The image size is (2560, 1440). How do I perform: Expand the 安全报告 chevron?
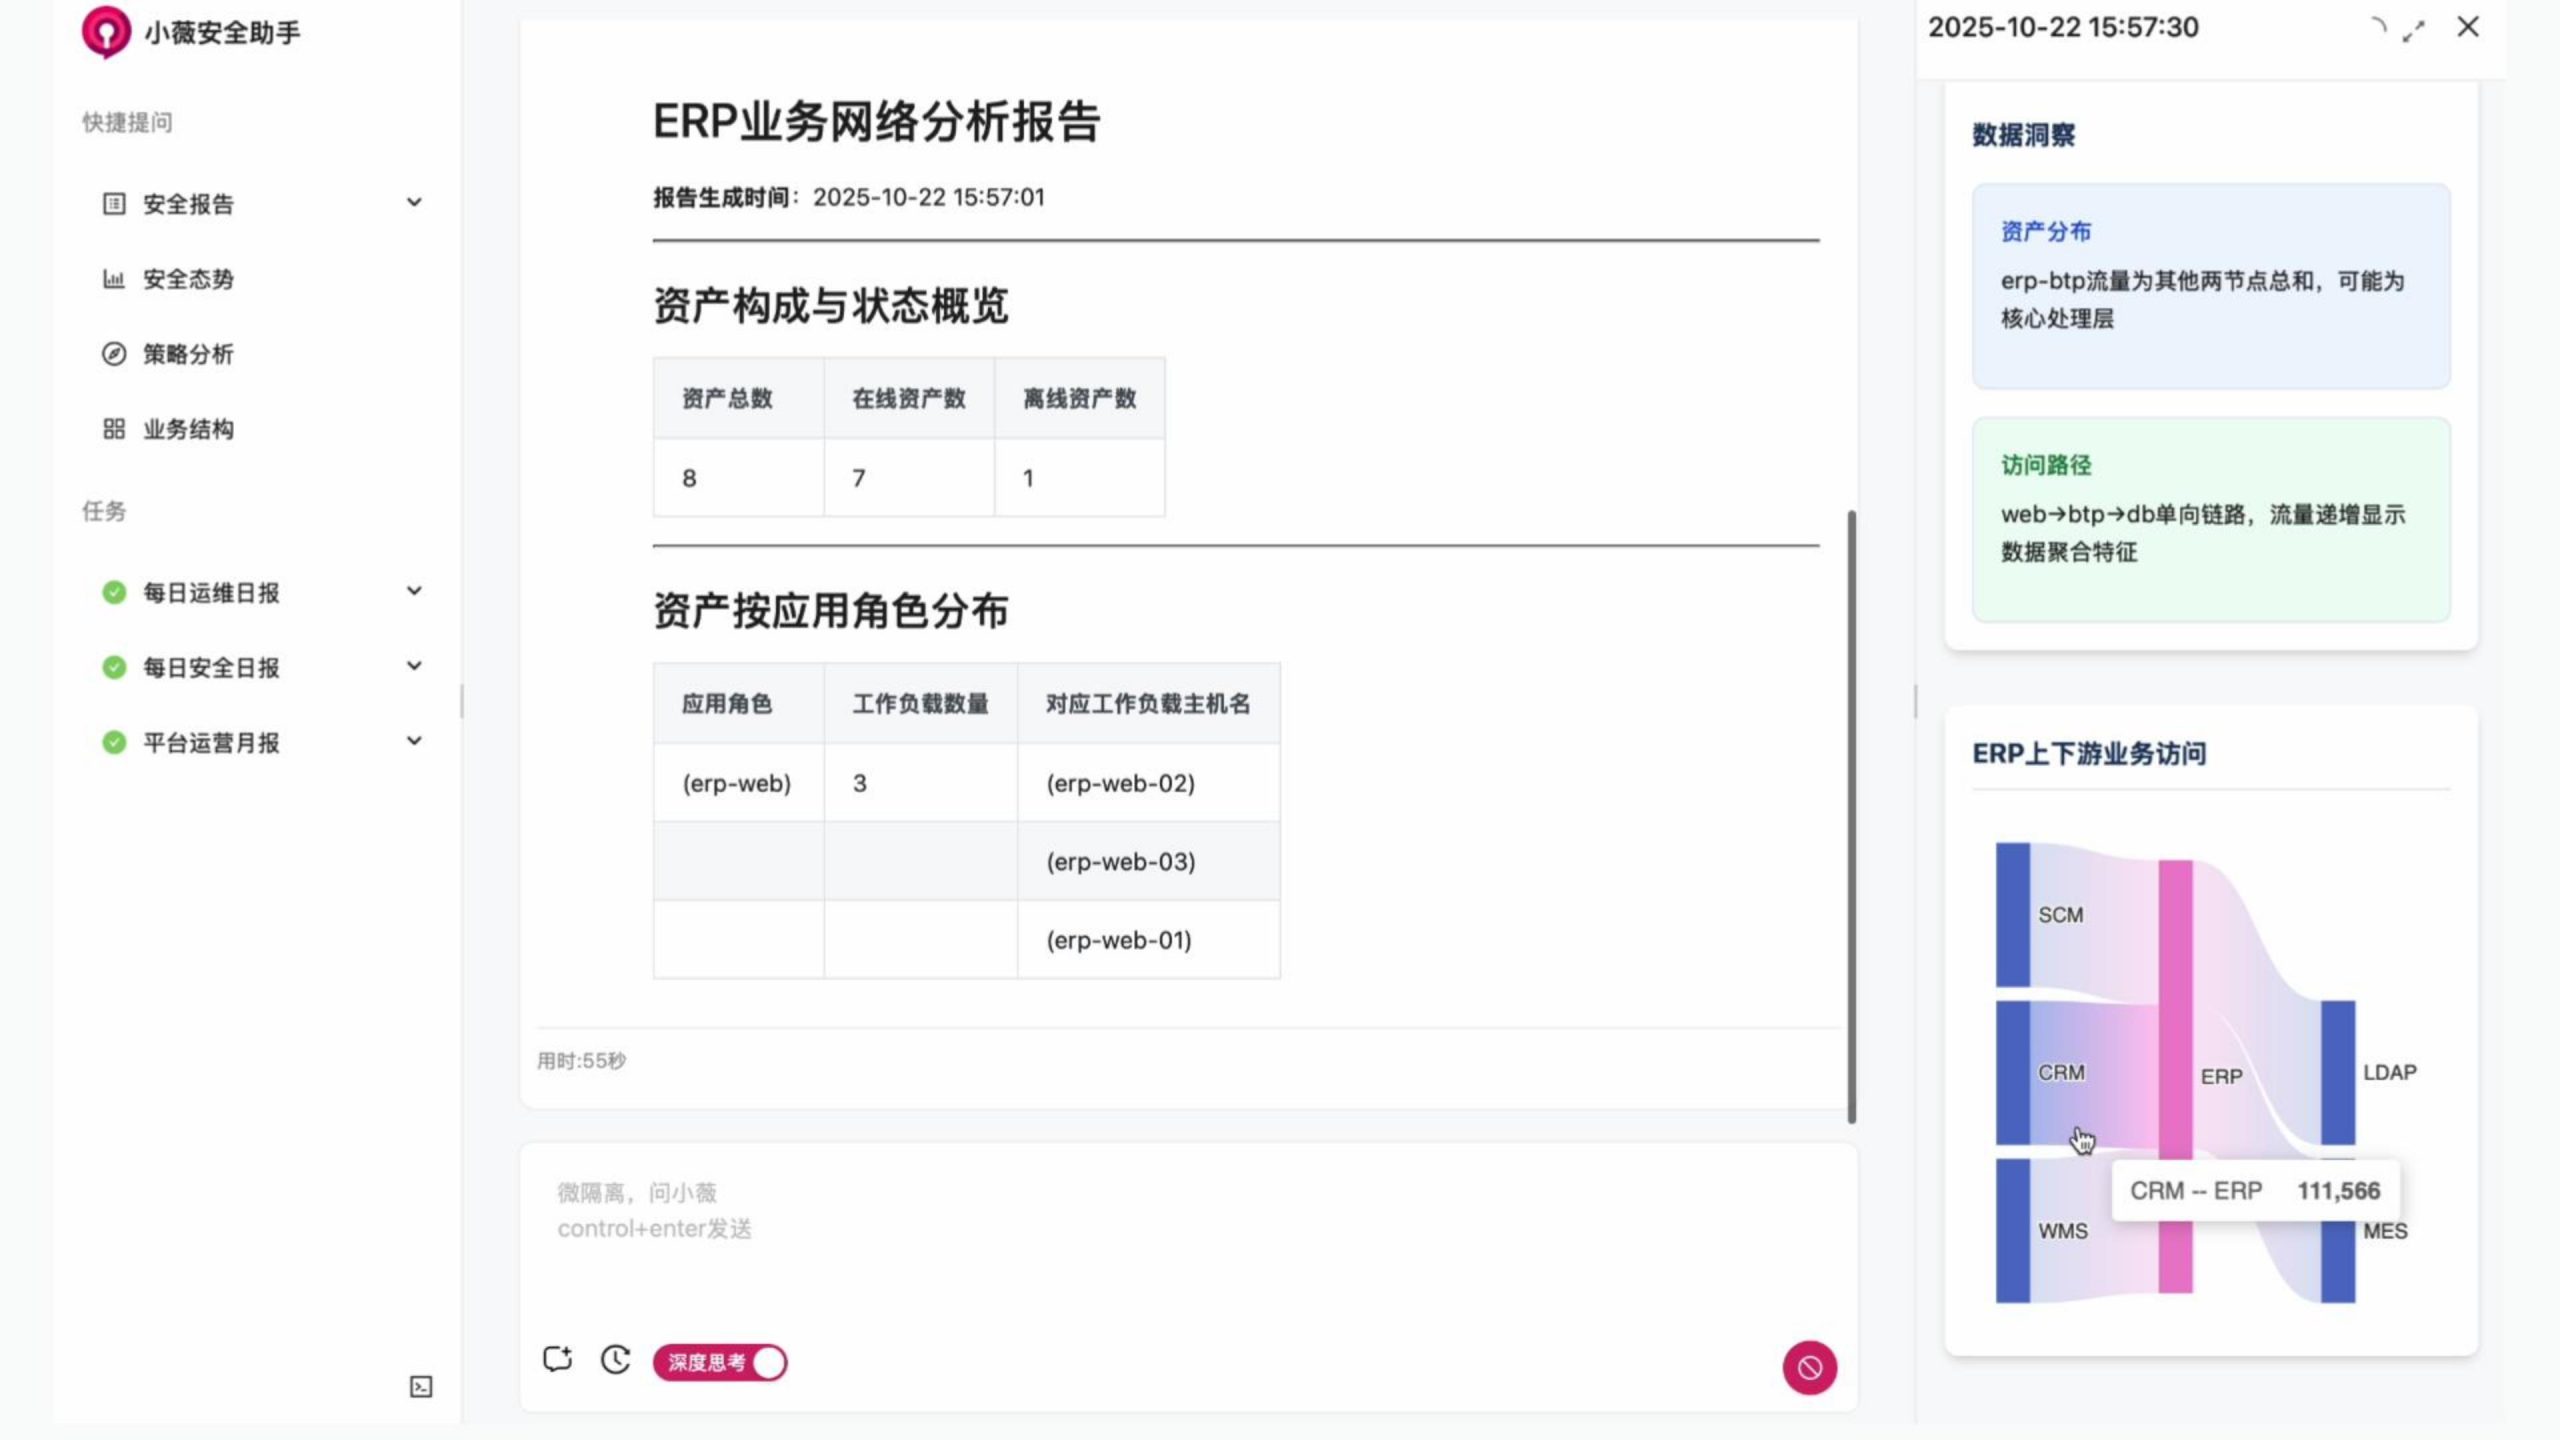414,203
